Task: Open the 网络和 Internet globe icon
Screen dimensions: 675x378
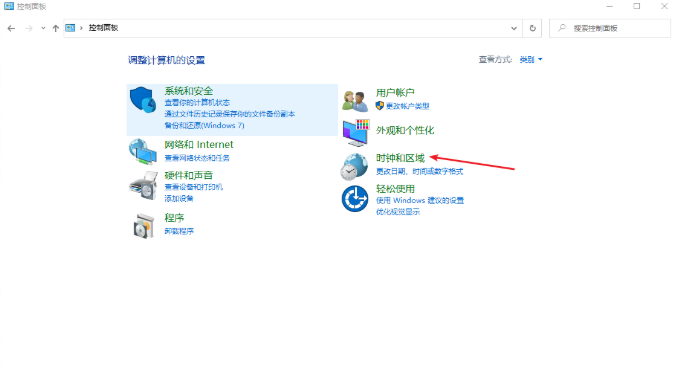Action: [142, 152]
